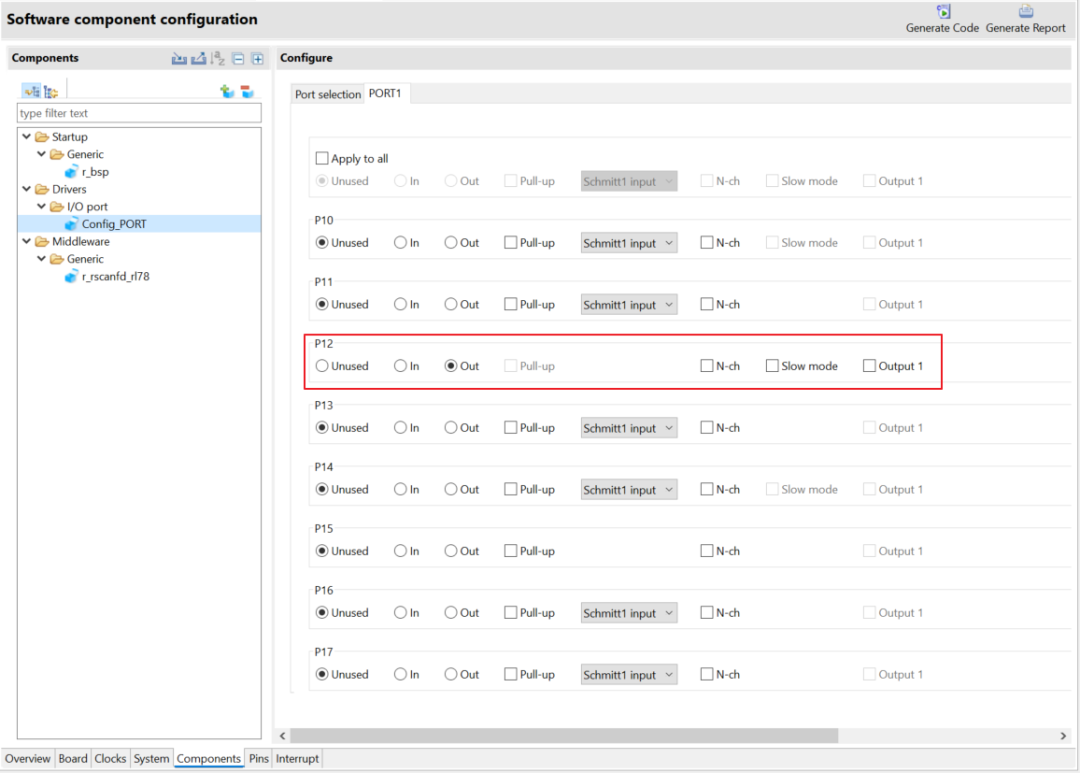Screen dimensions: 1080x773
Task: Click the I/O port folder icon
Action: click(x=56, y=206)
